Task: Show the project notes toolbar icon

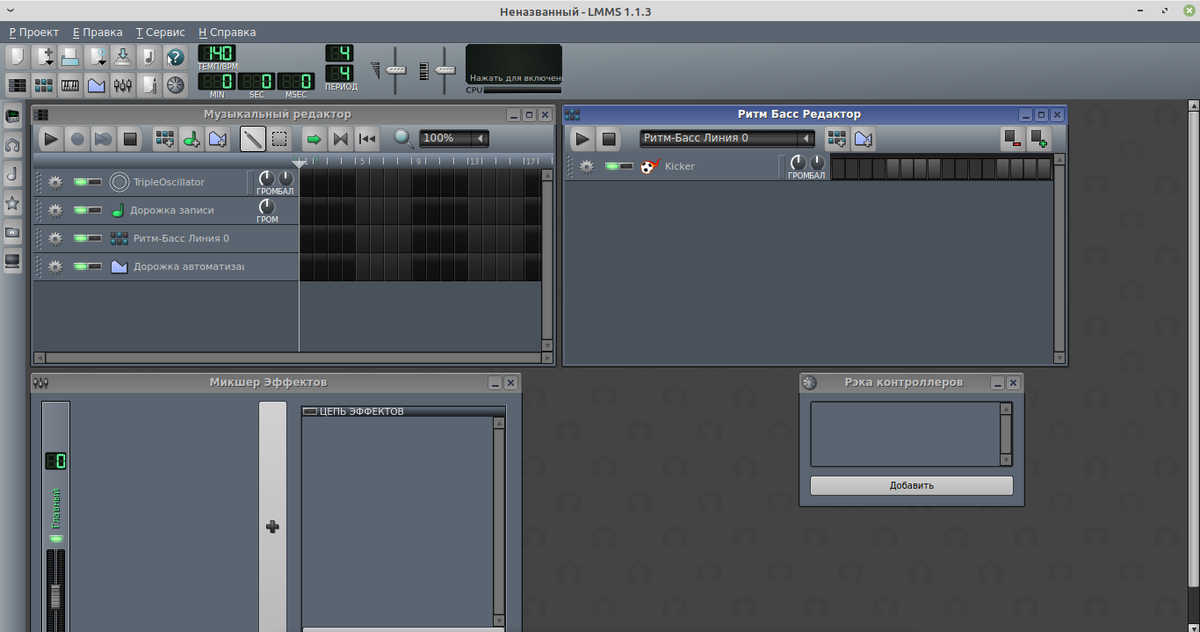Action: pos(149,85)
